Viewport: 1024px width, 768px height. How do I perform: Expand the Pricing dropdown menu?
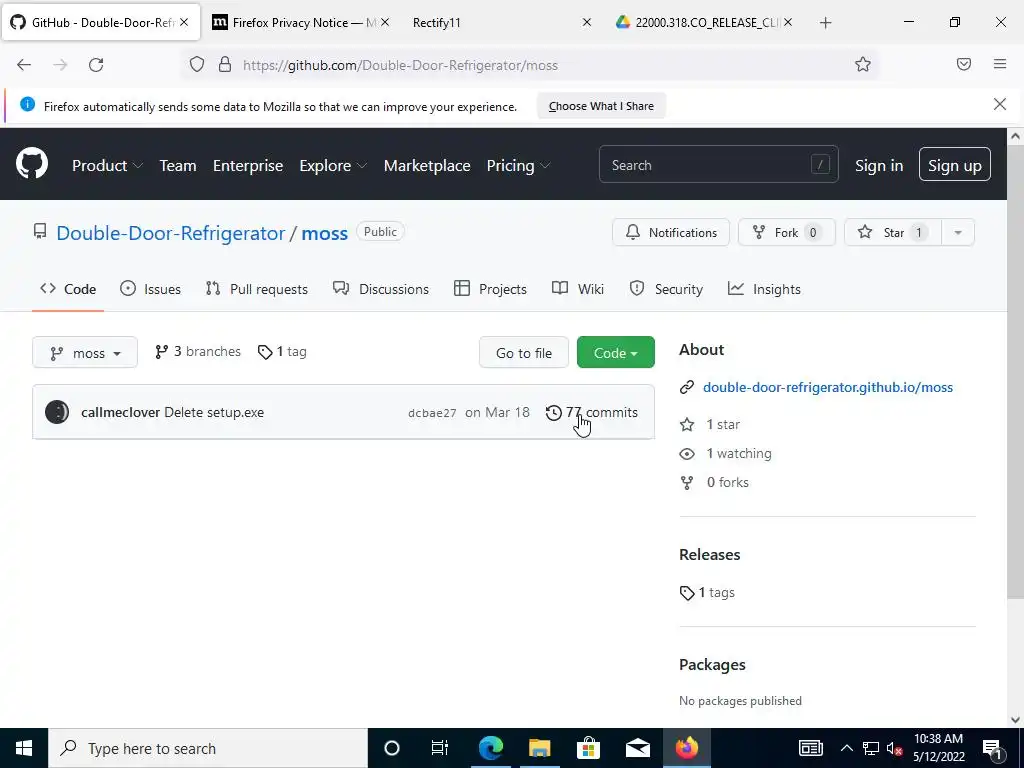coord(519,165)
